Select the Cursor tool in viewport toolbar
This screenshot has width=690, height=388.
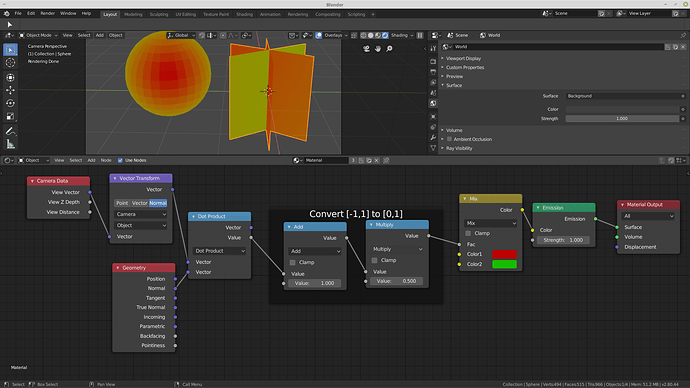10,63
